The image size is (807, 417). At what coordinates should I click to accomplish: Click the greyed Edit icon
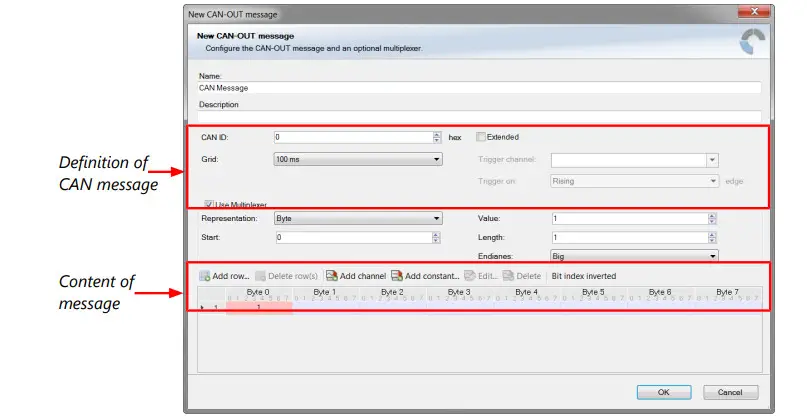coord(470,276)
